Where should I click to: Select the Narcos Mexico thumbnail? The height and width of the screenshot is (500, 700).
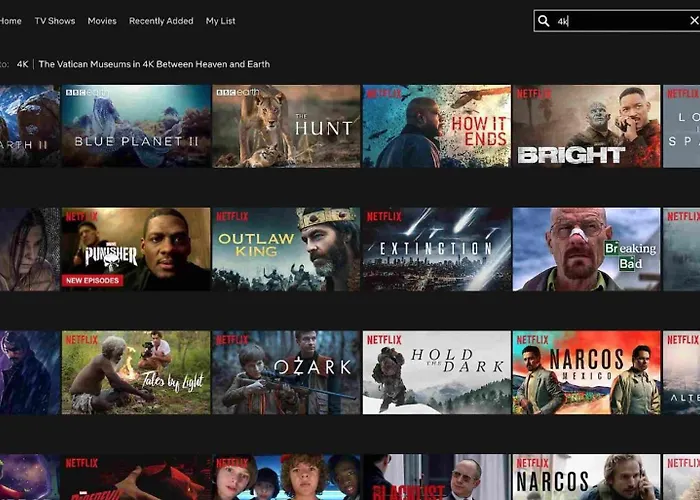[587, 372]
